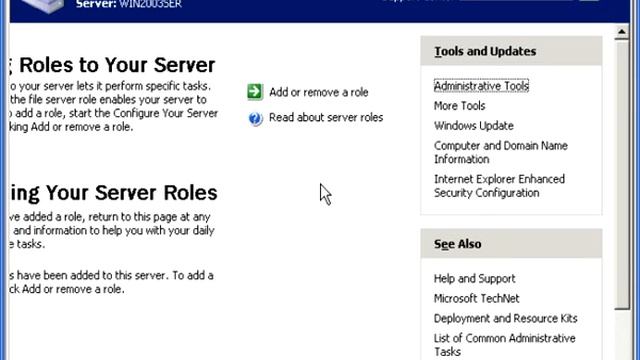Click the server icon in the header banner

coord(43,6)
